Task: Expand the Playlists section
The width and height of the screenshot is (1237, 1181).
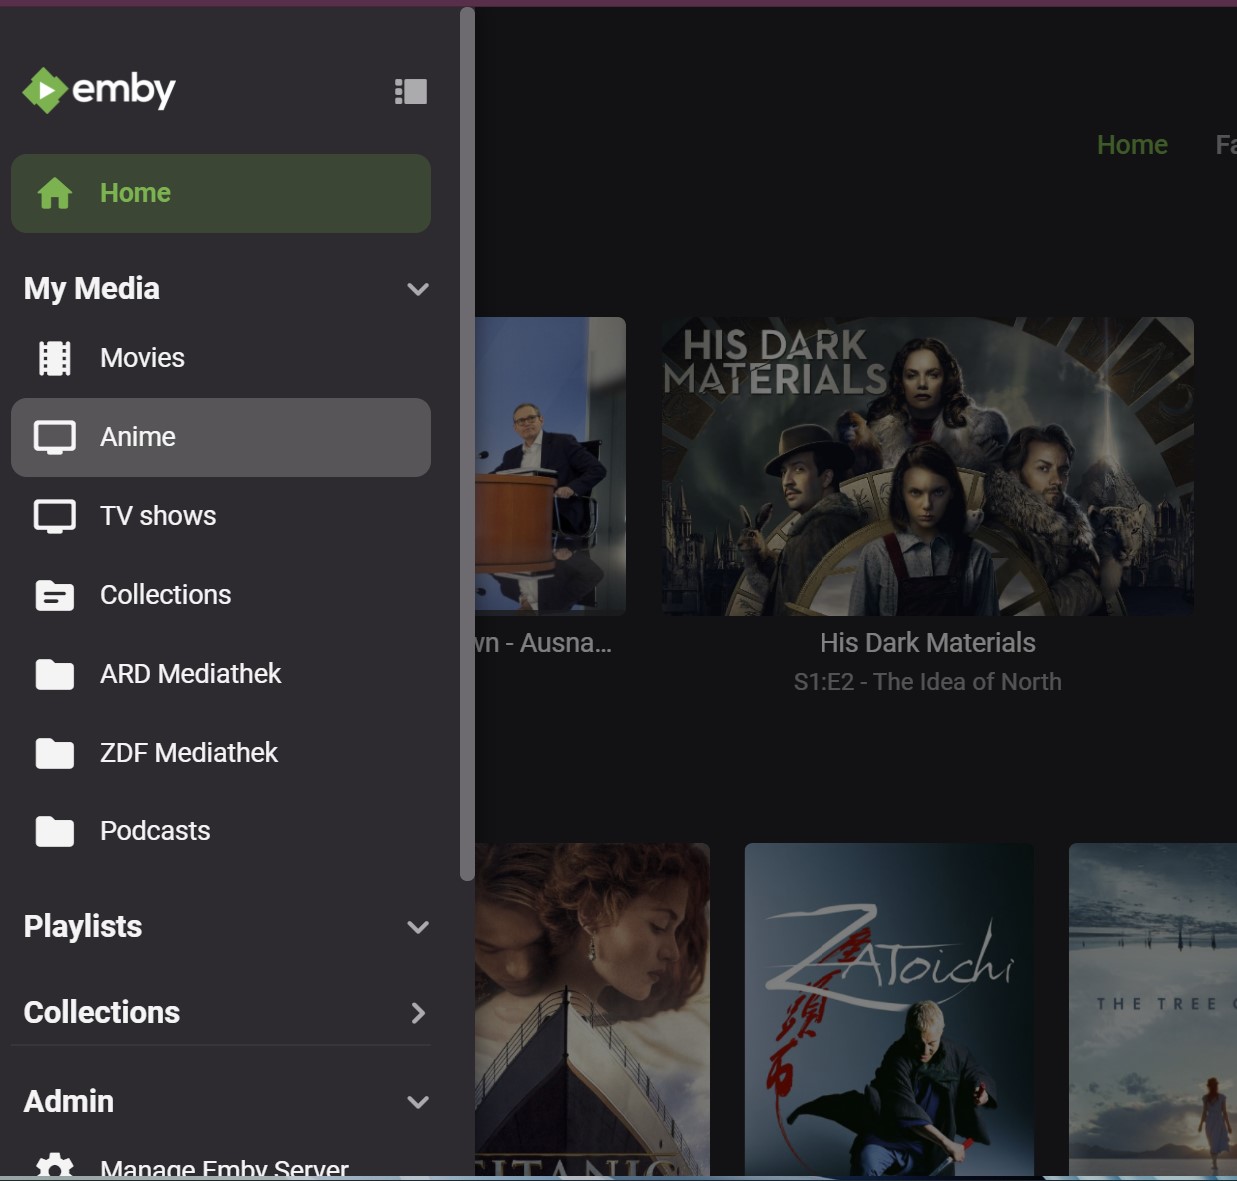Action: pyautogui.click(x=418, y=927)
